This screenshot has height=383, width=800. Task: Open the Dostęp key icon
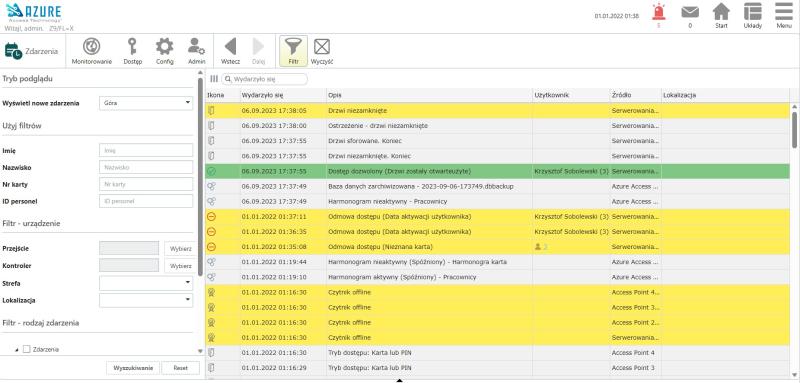[133, 51]
